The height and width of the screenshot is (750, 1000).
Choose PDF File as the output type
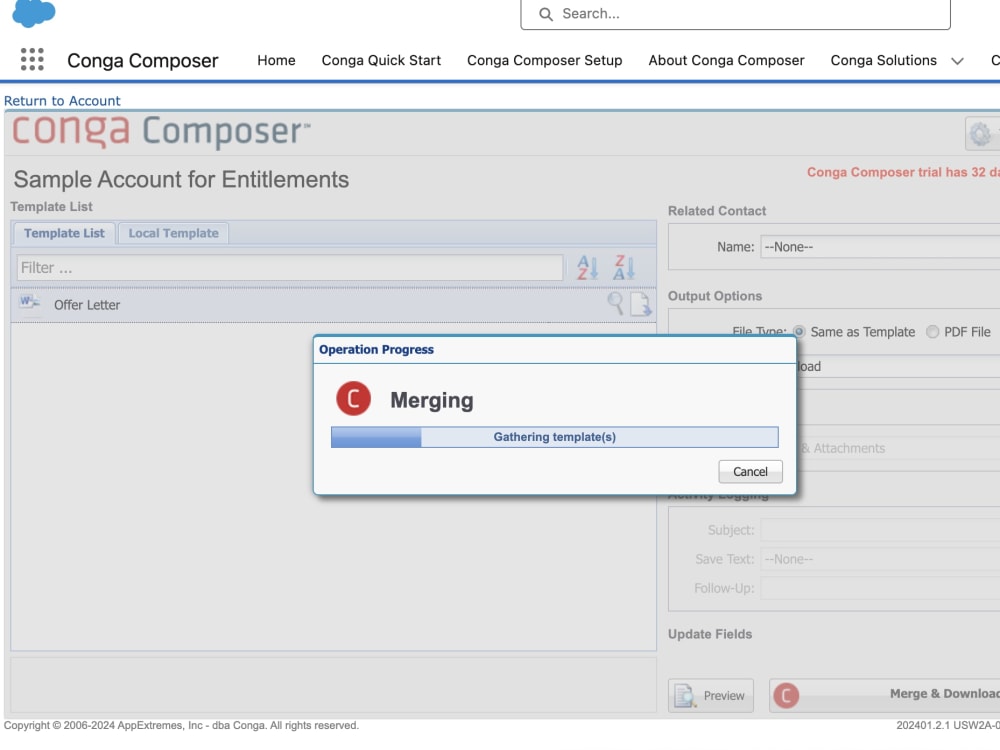tap(931, 331)
